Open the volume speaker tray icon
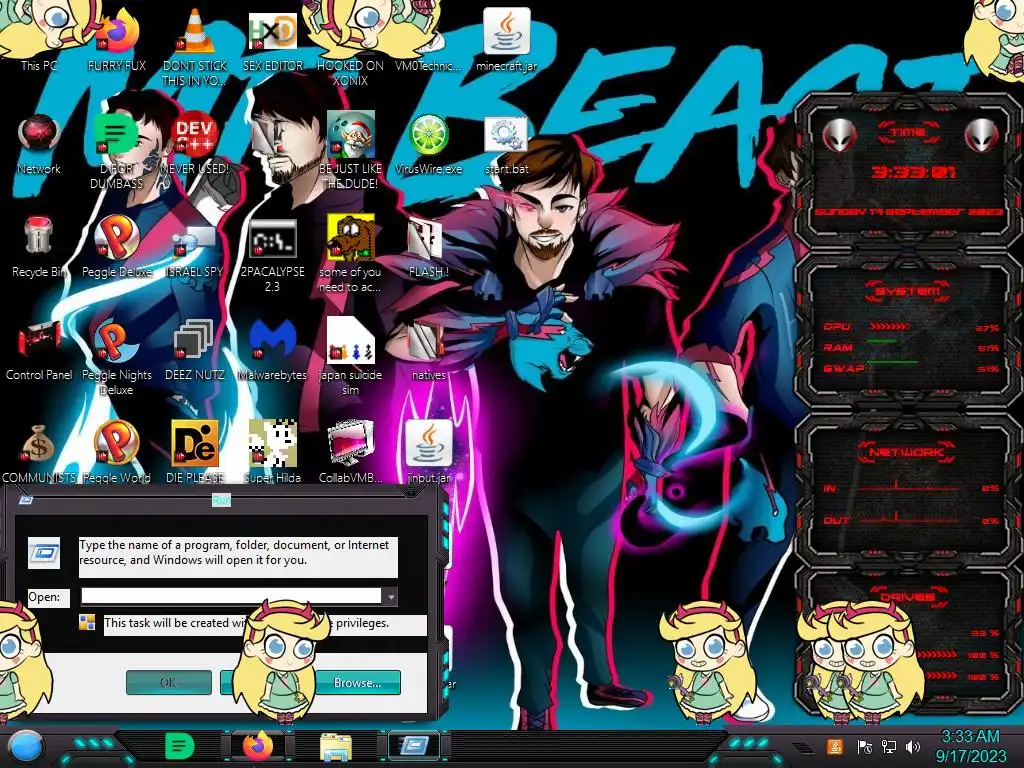 [x=913, y=746]
